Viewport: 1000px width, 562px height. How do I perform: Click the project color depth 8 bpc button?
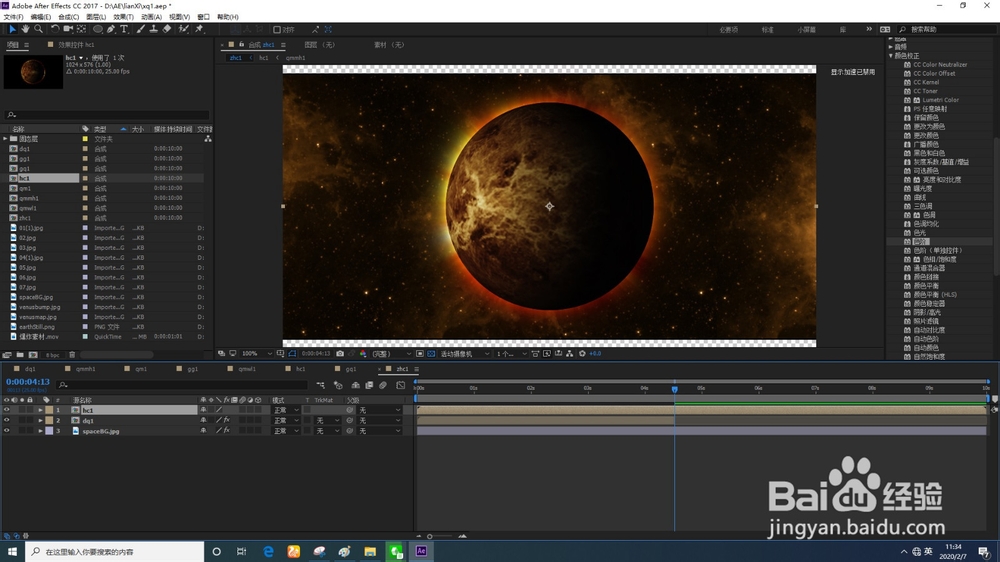click(52, 355)
